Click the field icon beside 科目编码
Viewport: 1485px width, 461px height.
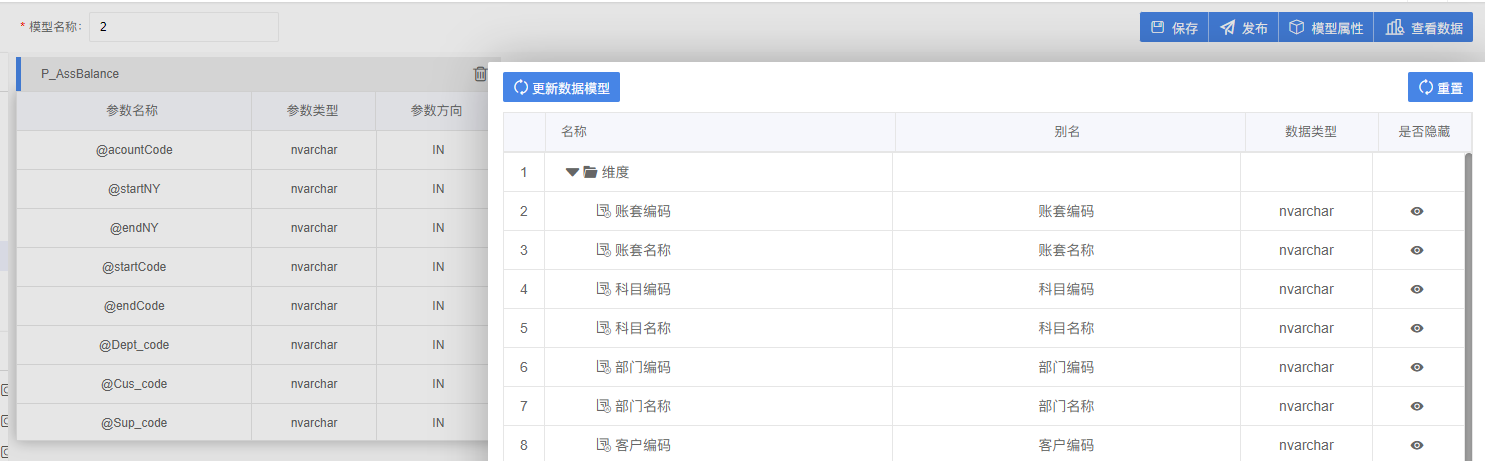(603, 289)
